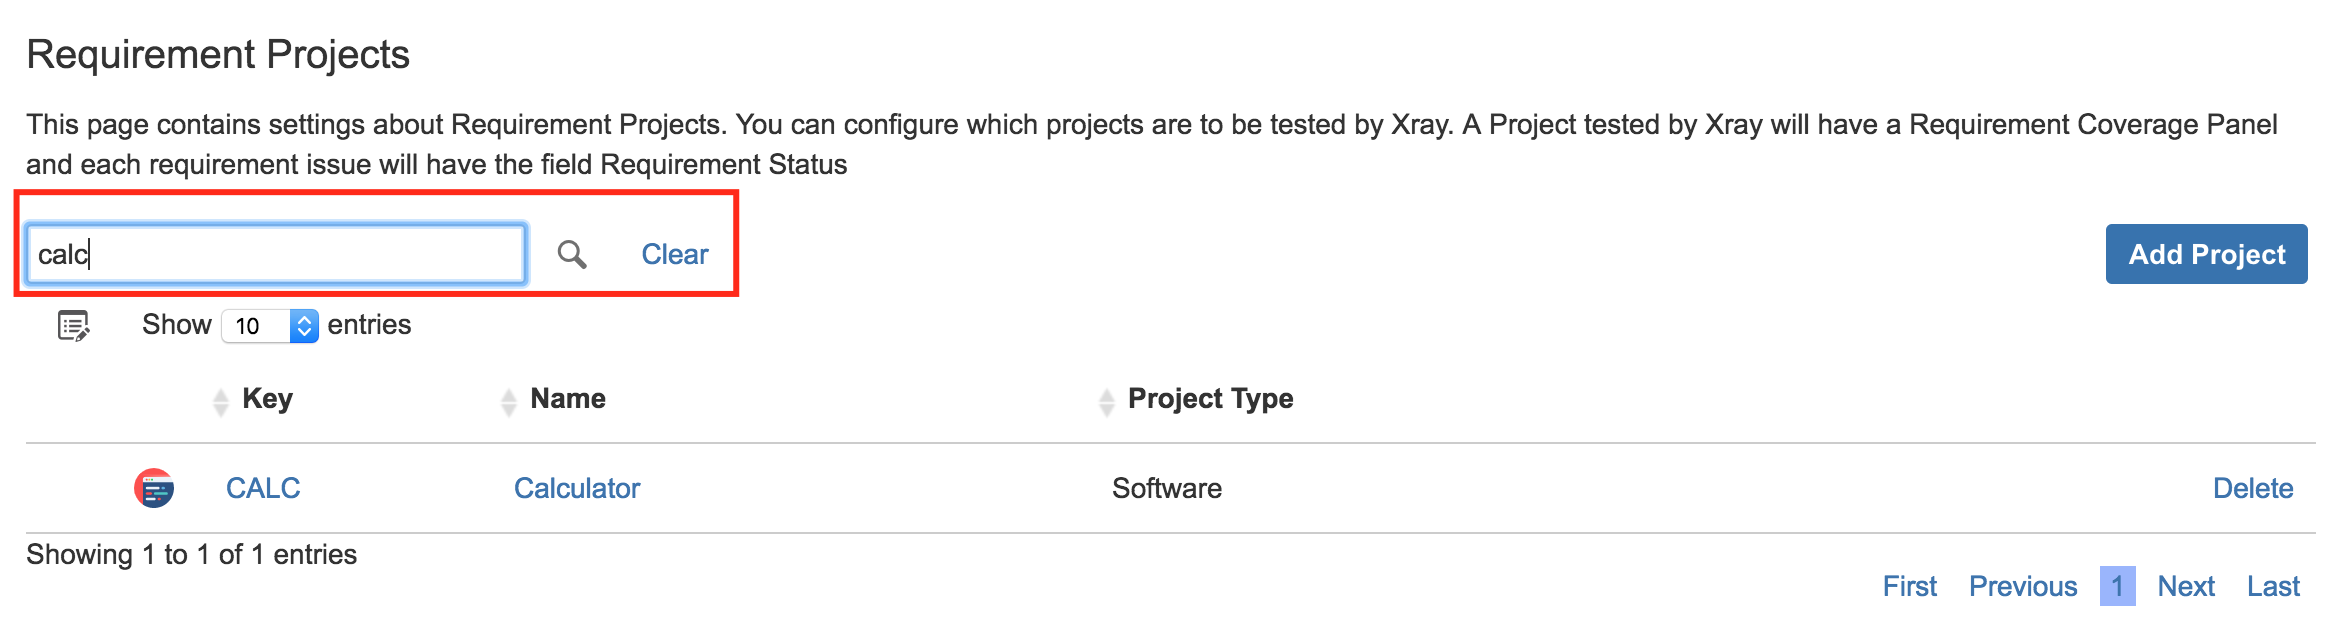Image resolution: width=2346 pixels, height=628 pixels.
Task: Jump to the Last page
Action: [2274, 586]
